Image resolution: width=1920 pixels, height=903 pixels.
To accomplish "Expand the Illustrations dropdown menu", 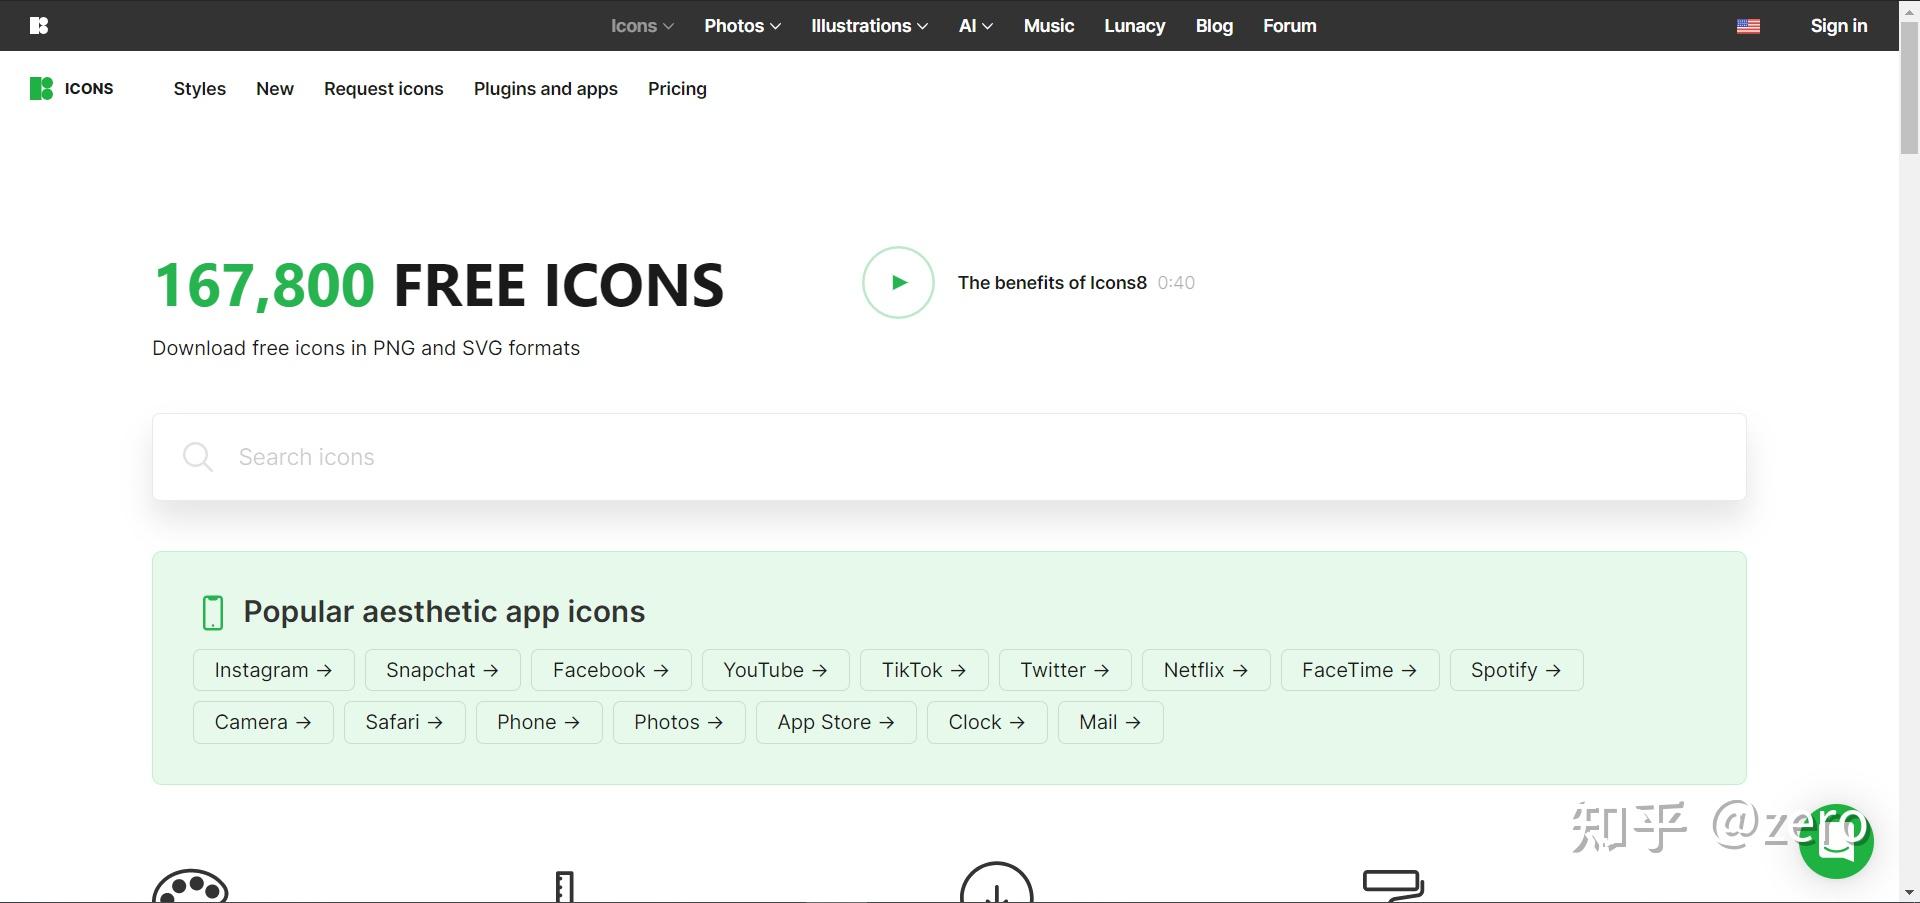I will point(869,26).
